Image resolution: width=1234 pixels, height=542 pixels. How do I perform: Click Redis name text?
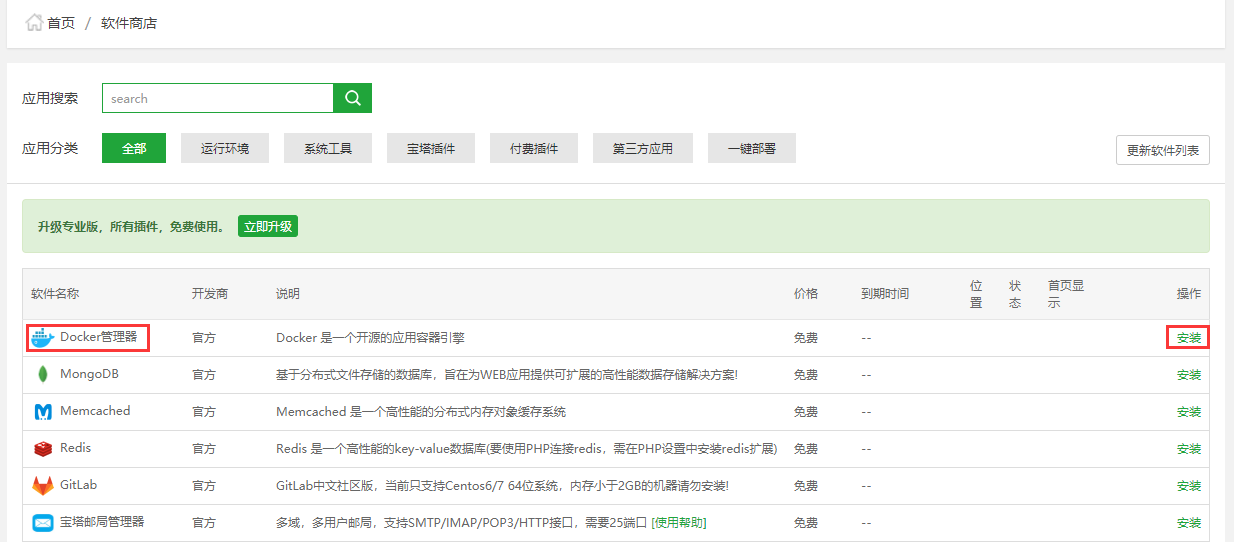[x=76, y=448]
